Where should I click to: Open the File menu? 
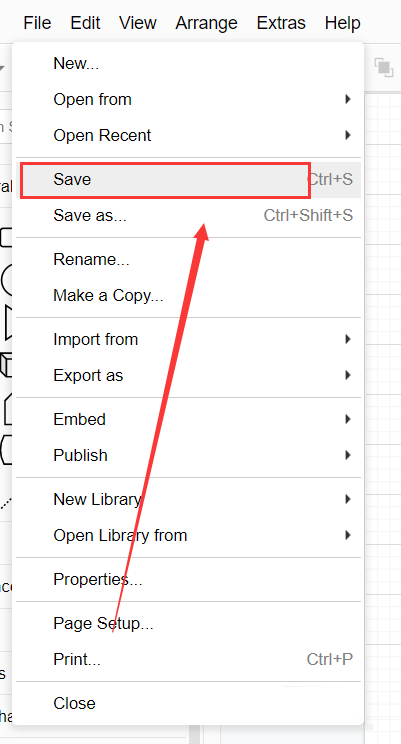pos(37,22)
